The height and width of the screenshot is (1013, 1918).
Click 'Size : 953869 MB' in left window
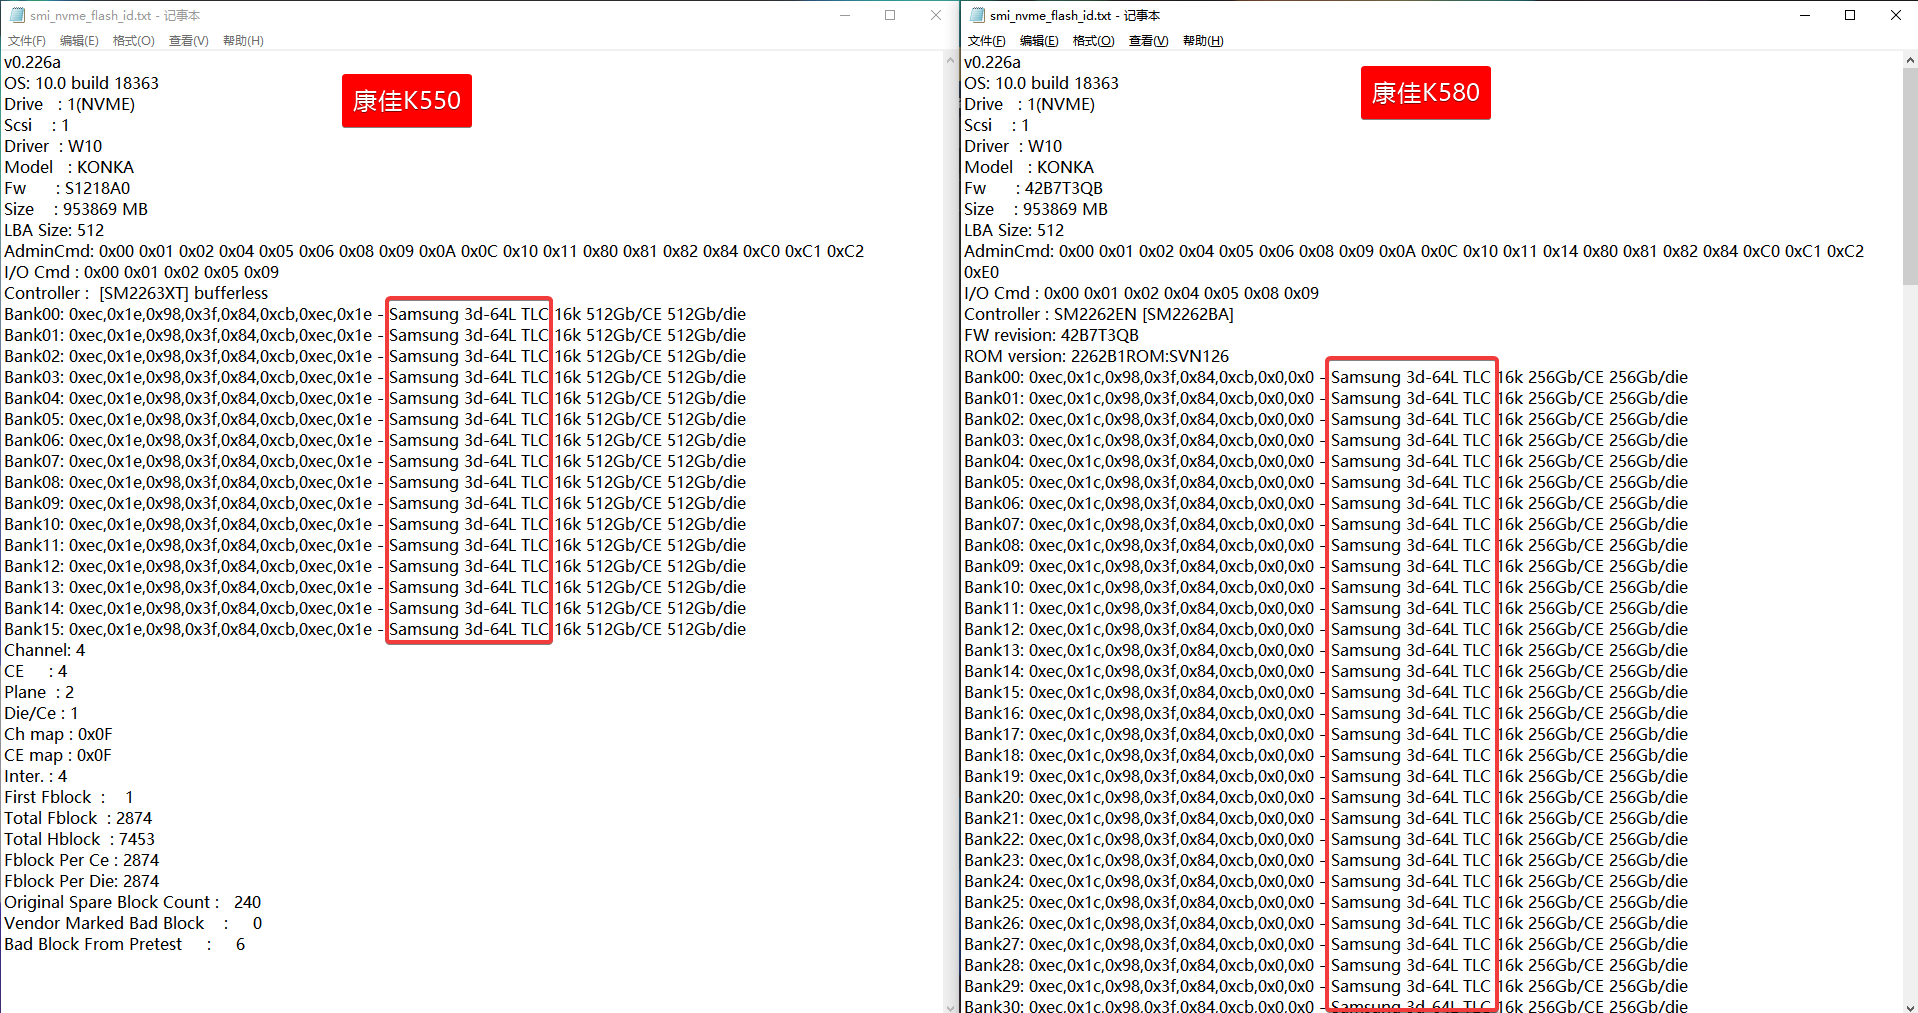pyautogui.click(x=76, y=209)
